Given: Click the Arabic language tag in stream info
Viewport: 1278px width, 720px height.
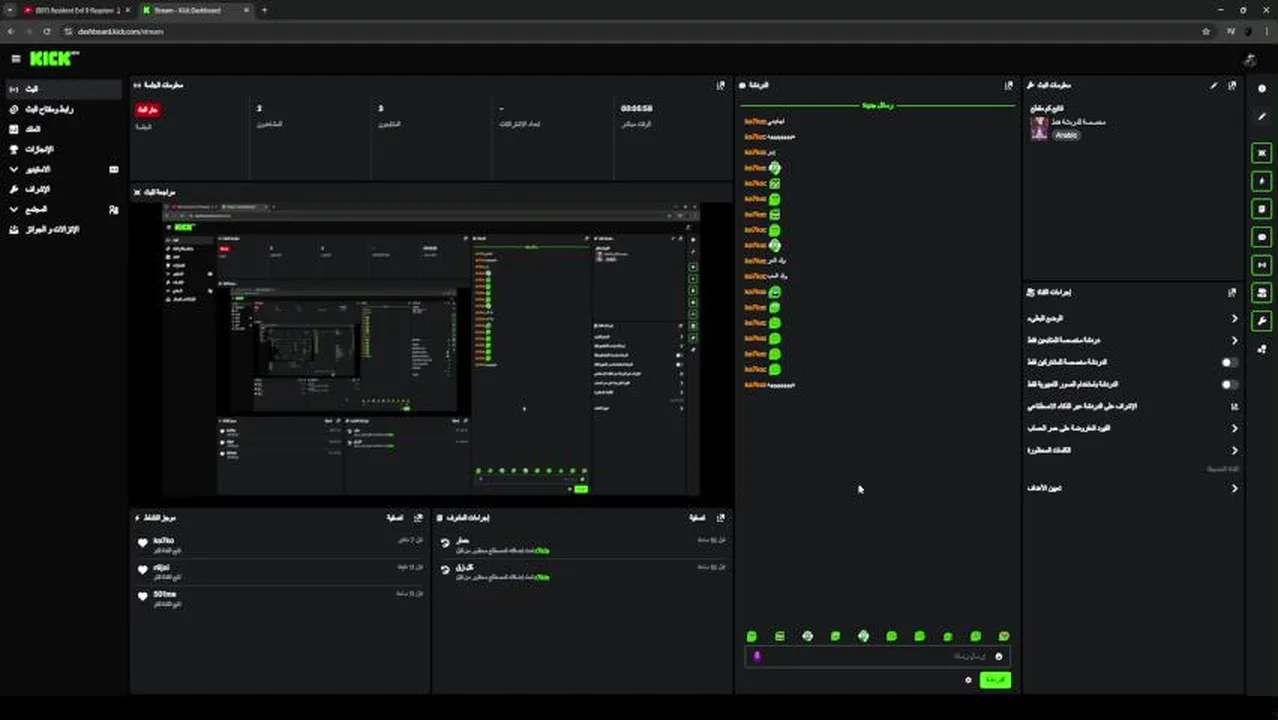Looking at the screenshot, I should [x=1066, y=135].
